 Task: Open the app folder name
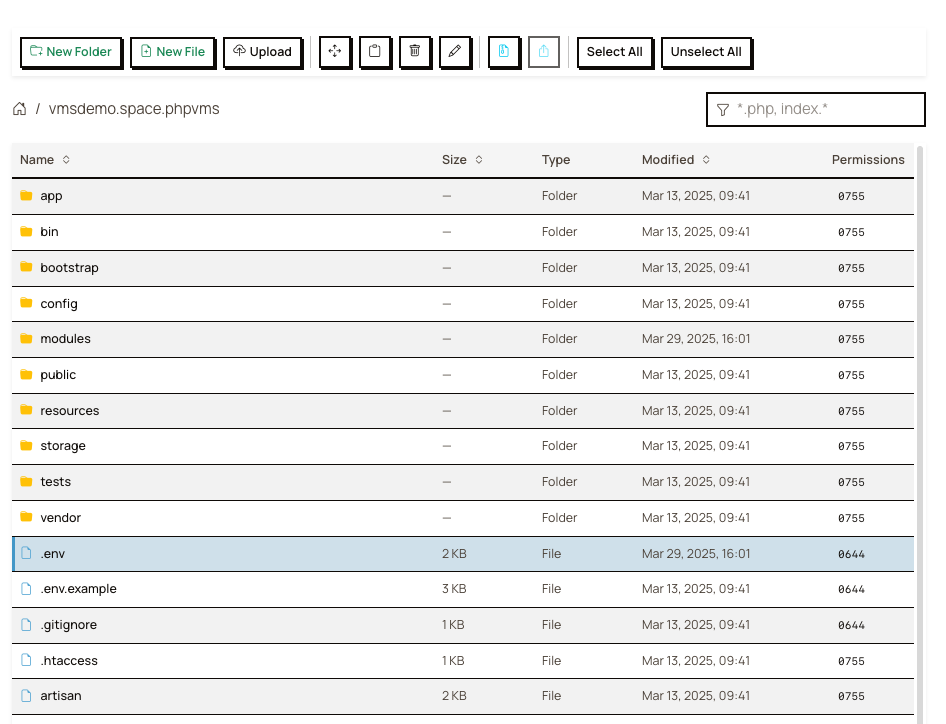pyautogui.click(x=51, y=196)
